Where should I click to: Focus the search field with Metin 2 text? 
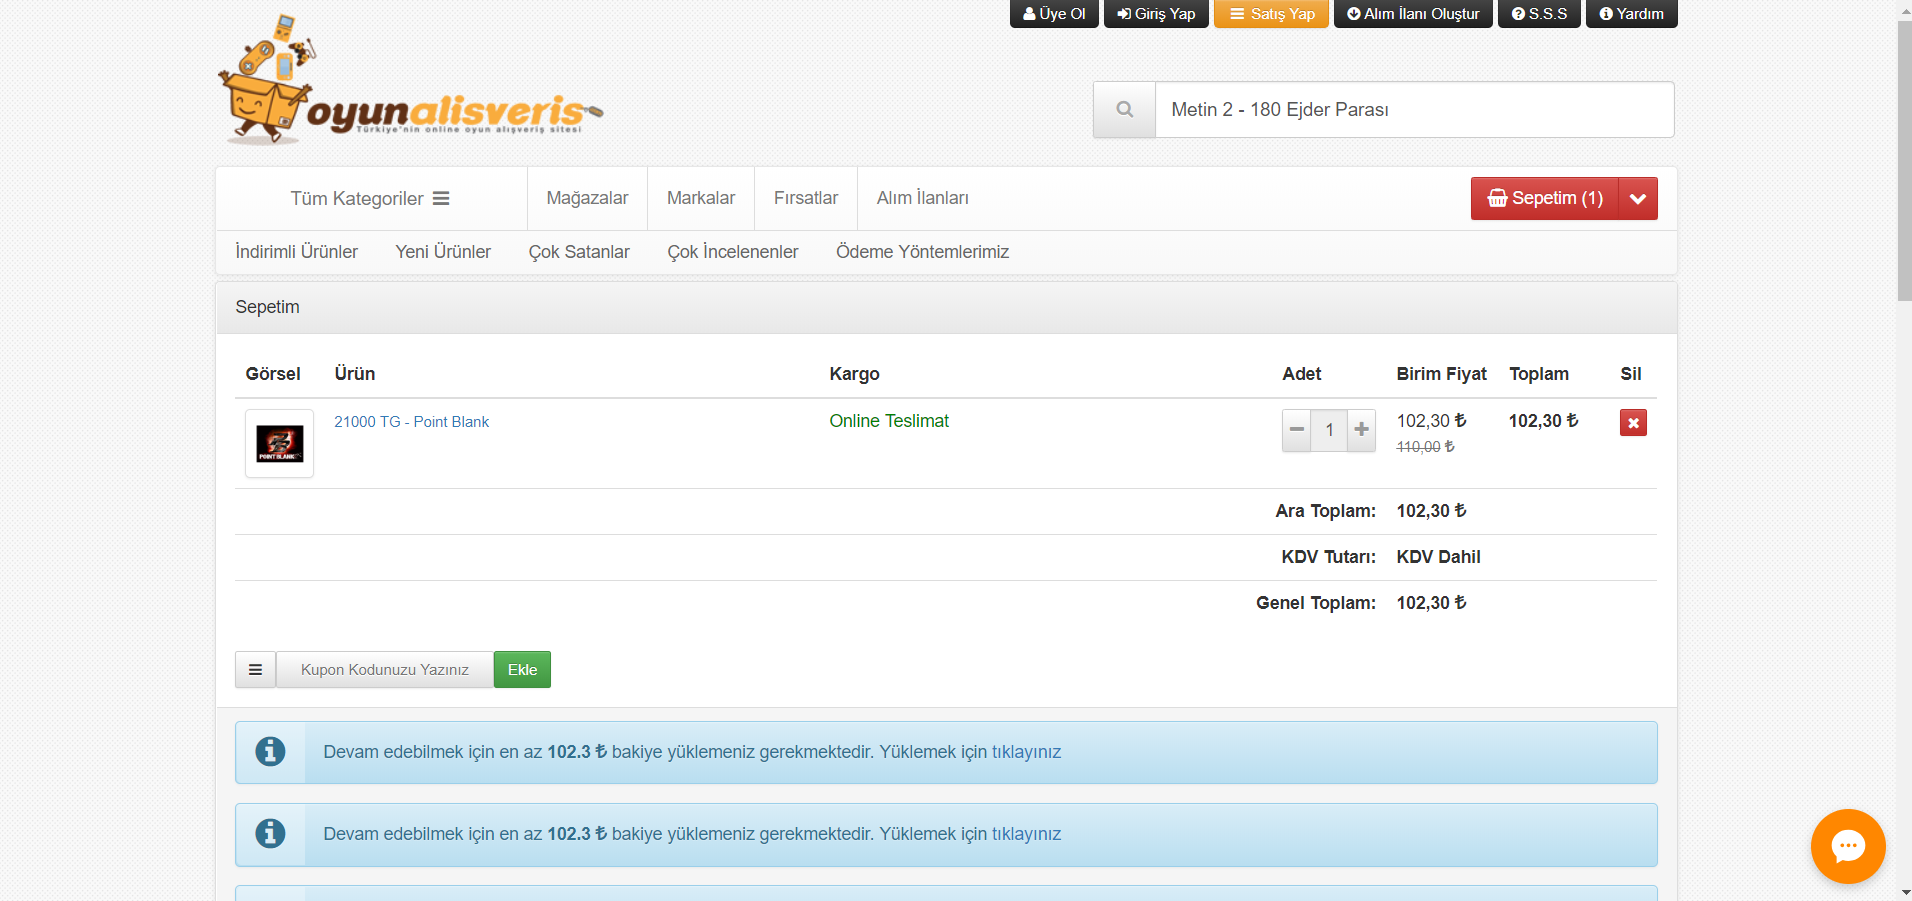point(1414,109)
